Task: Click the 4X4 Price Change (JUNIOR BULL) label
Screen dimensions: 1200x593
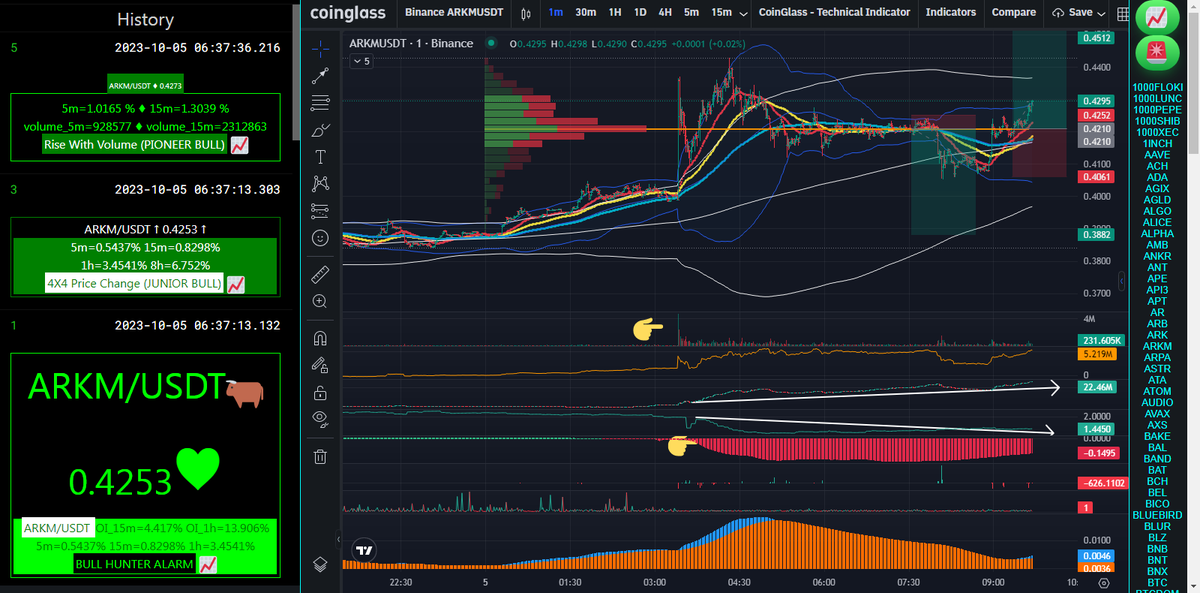Action: tap(135, 284)
